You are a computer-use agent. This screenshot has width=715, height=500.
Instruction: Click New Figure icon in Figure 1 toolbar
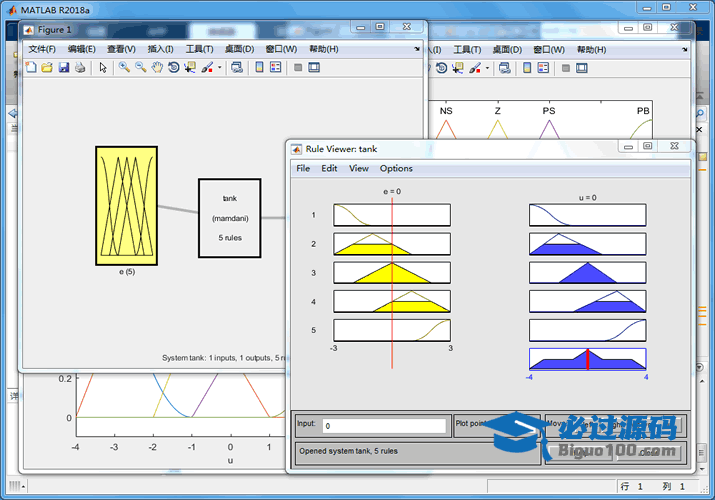click(31, 67)
